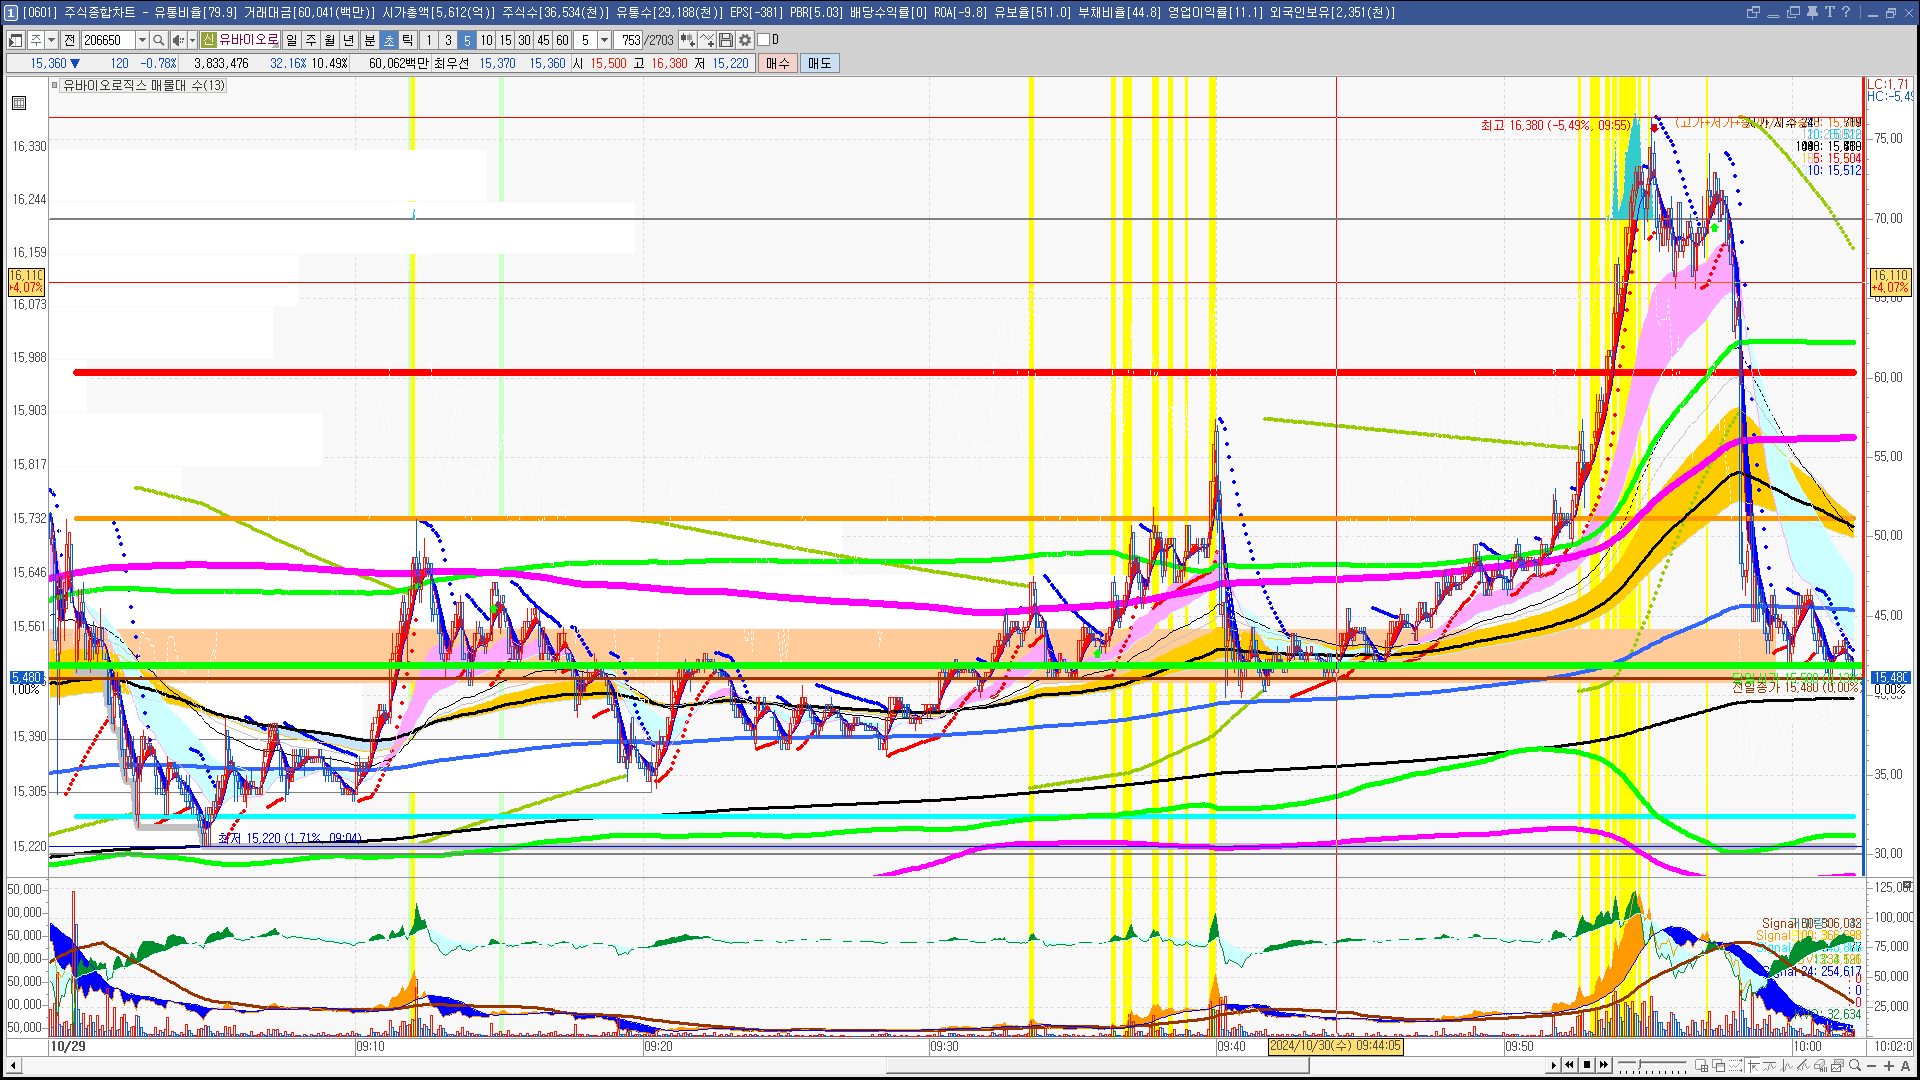1920x1080 pixels.
Task: Click the font size A icon
Action: (x=1905, y=1066)
